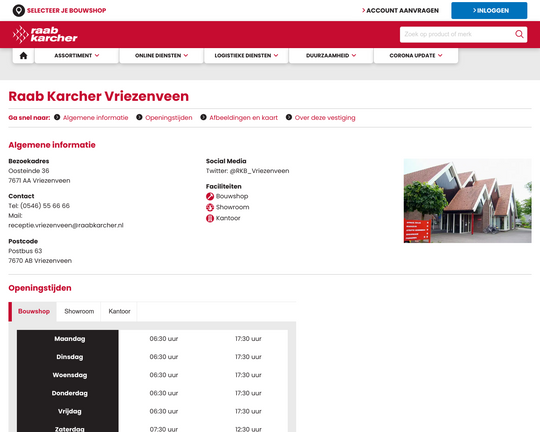This screenshot has height=432, width=540.
Task: Switch to the Showroom tab
Action: point(79,311)
